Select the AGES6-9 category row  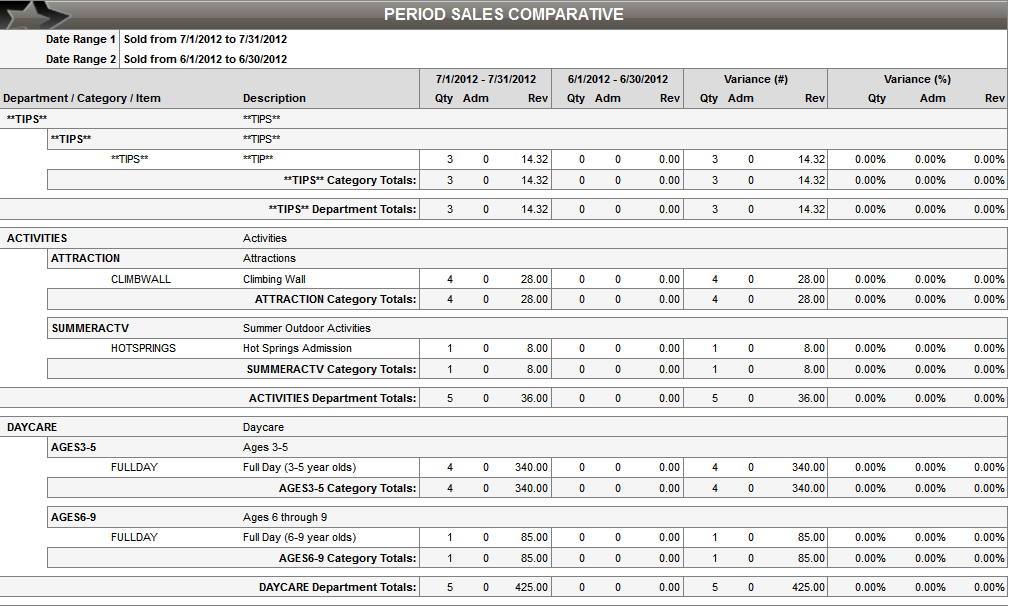73,517
